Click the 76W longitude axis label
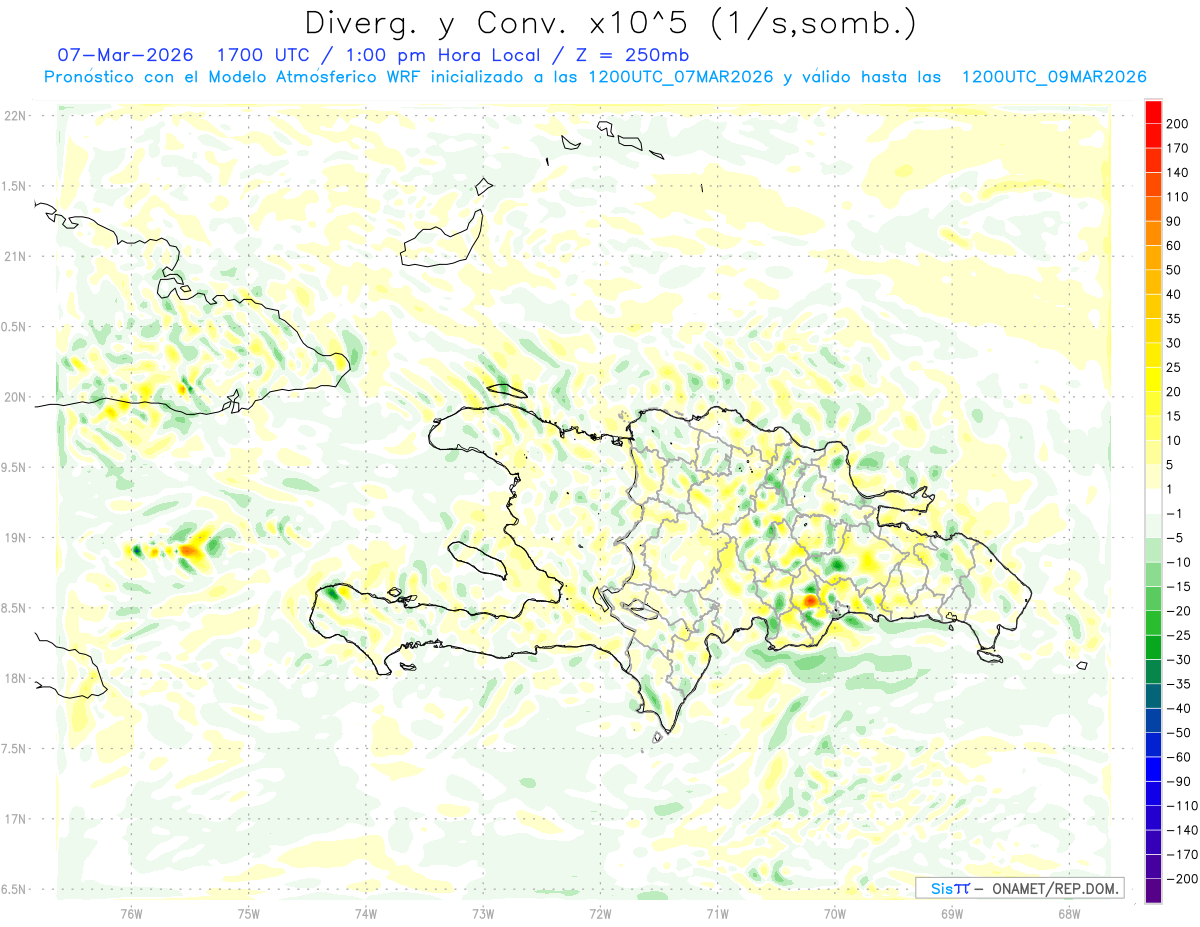The image size is (1200, 927). coord(131,912)
